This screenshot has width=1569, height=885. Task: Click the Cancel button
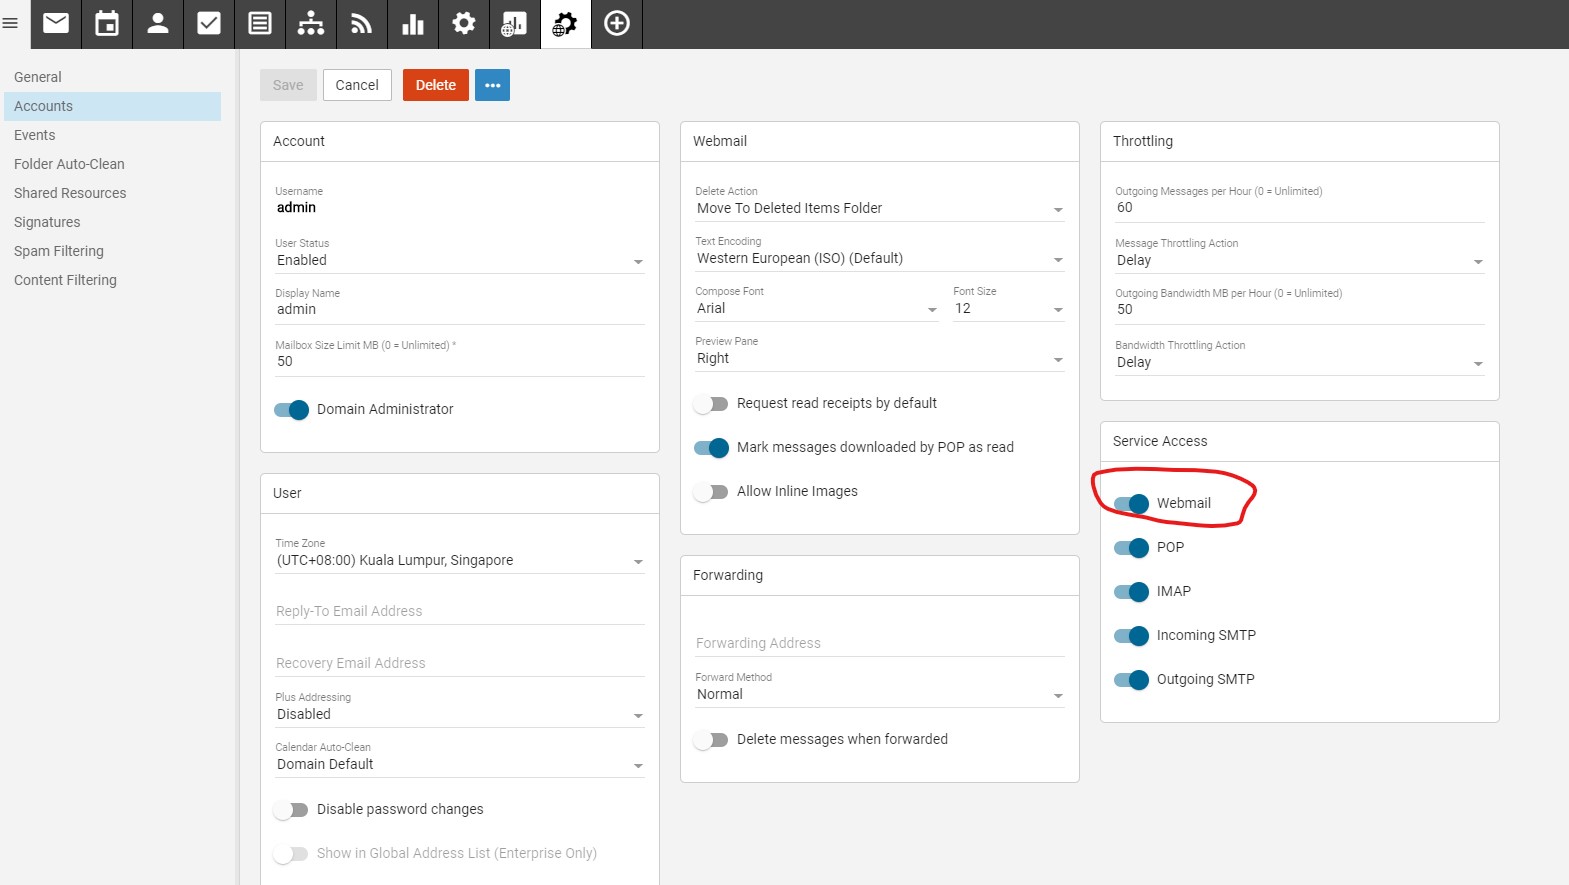[357, 85]
